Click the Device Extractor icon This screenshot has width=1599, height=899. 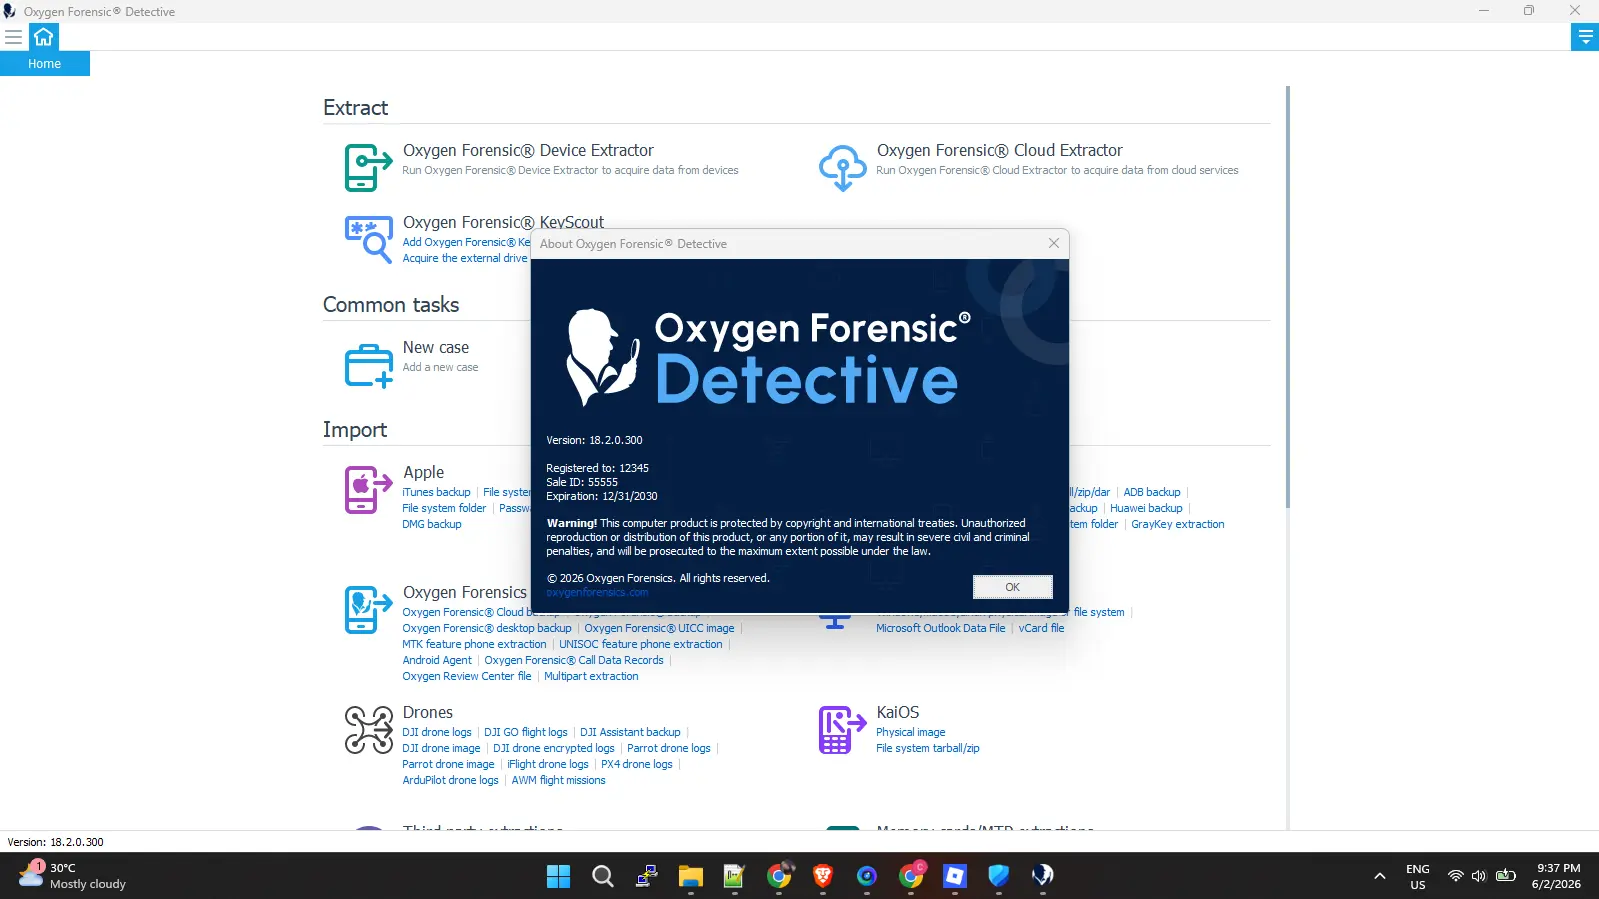(x=368, y=167)
